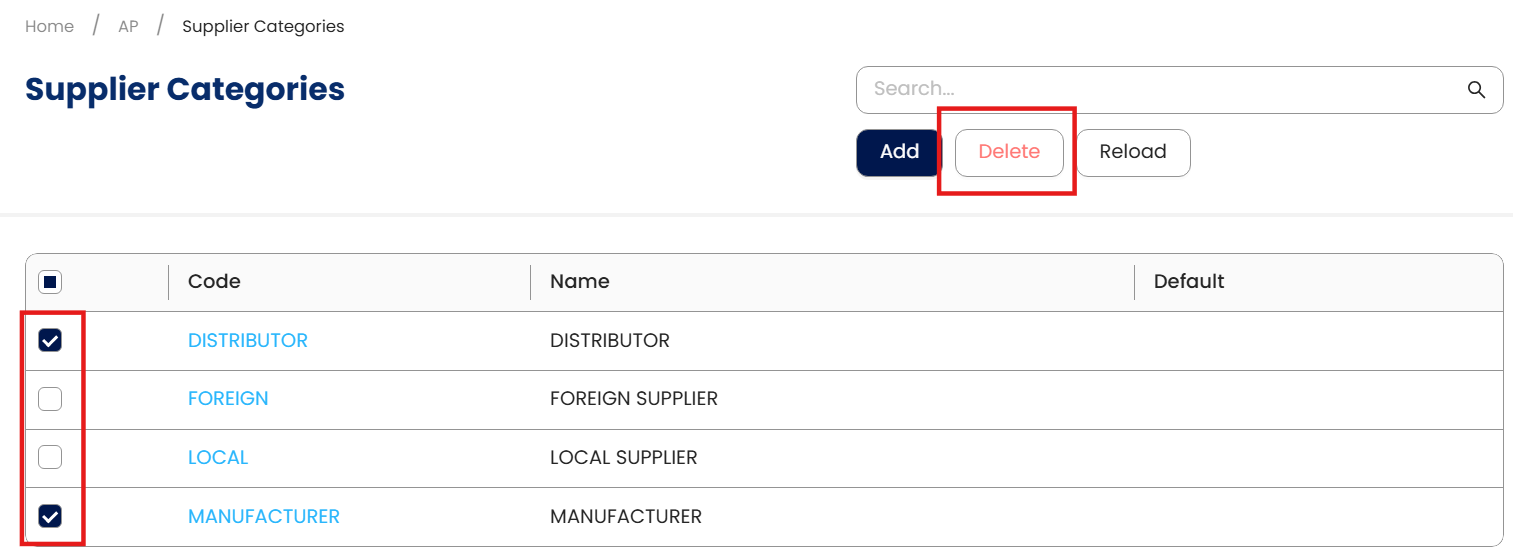Open the DISTRIBUTOR code link

[x=248, y=341]
